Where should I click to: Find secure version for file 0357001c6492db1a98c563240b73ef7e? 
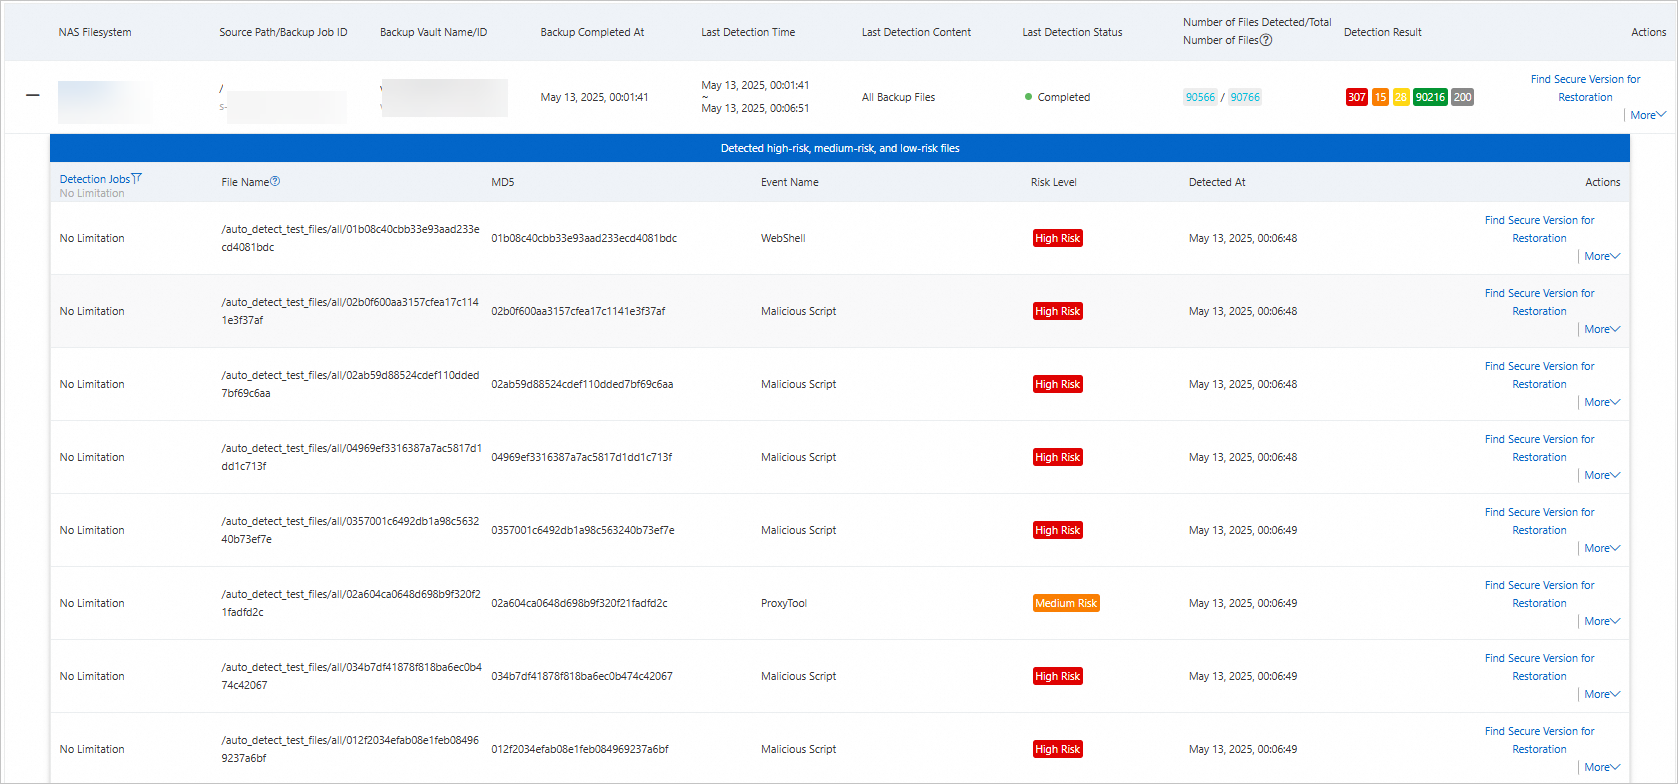[1539, 521]
